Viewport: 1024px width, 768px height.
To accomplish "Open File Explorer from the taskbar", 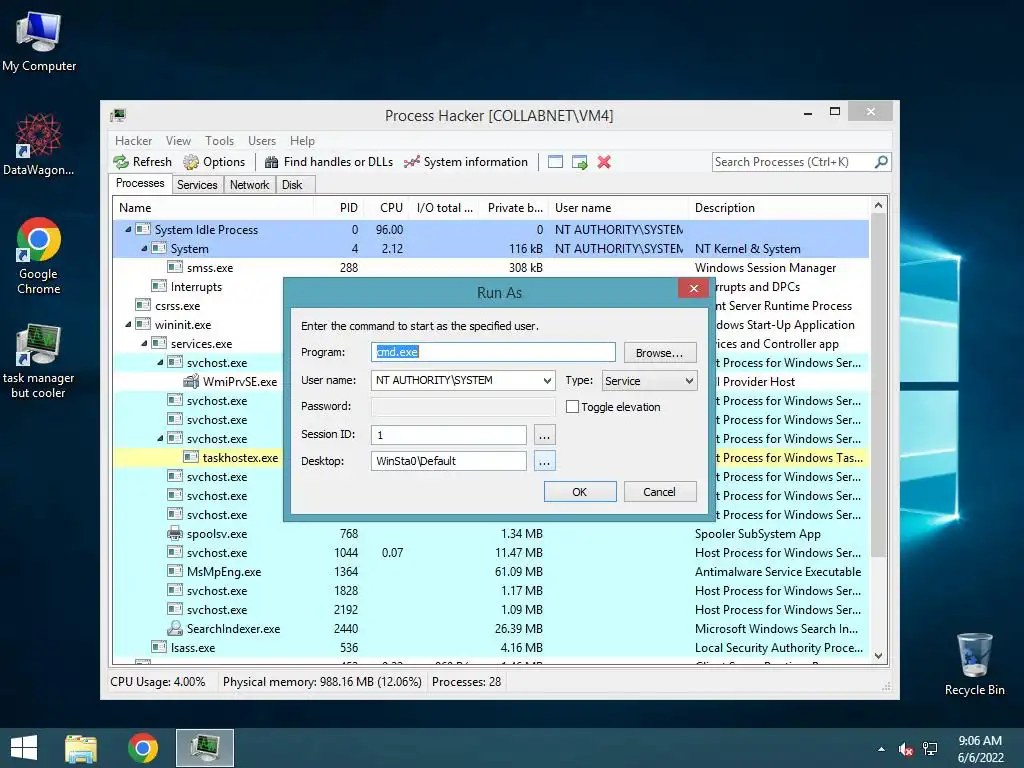I will 81,748.
